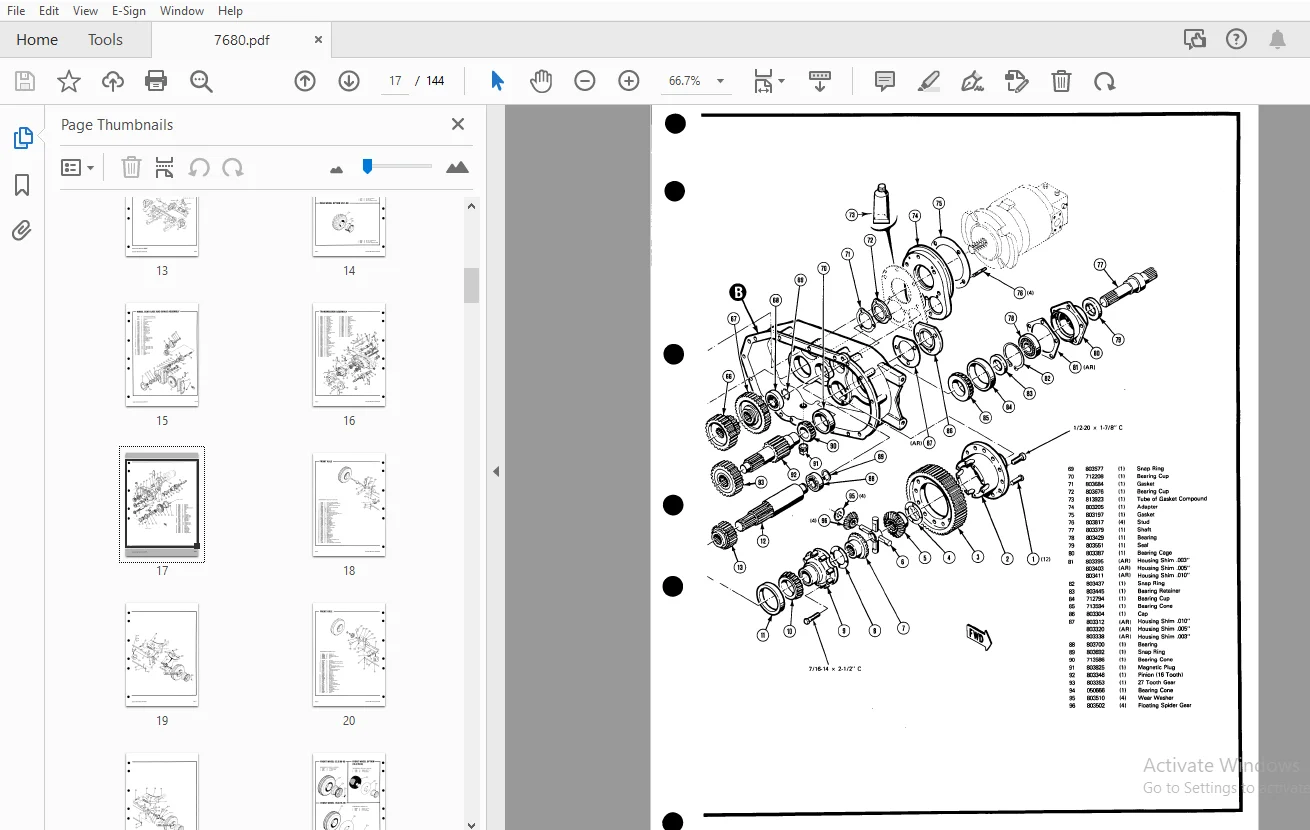Open the E-Sign menu
This screenshot has width=1310, height=830.
click(x=129, y=11)
